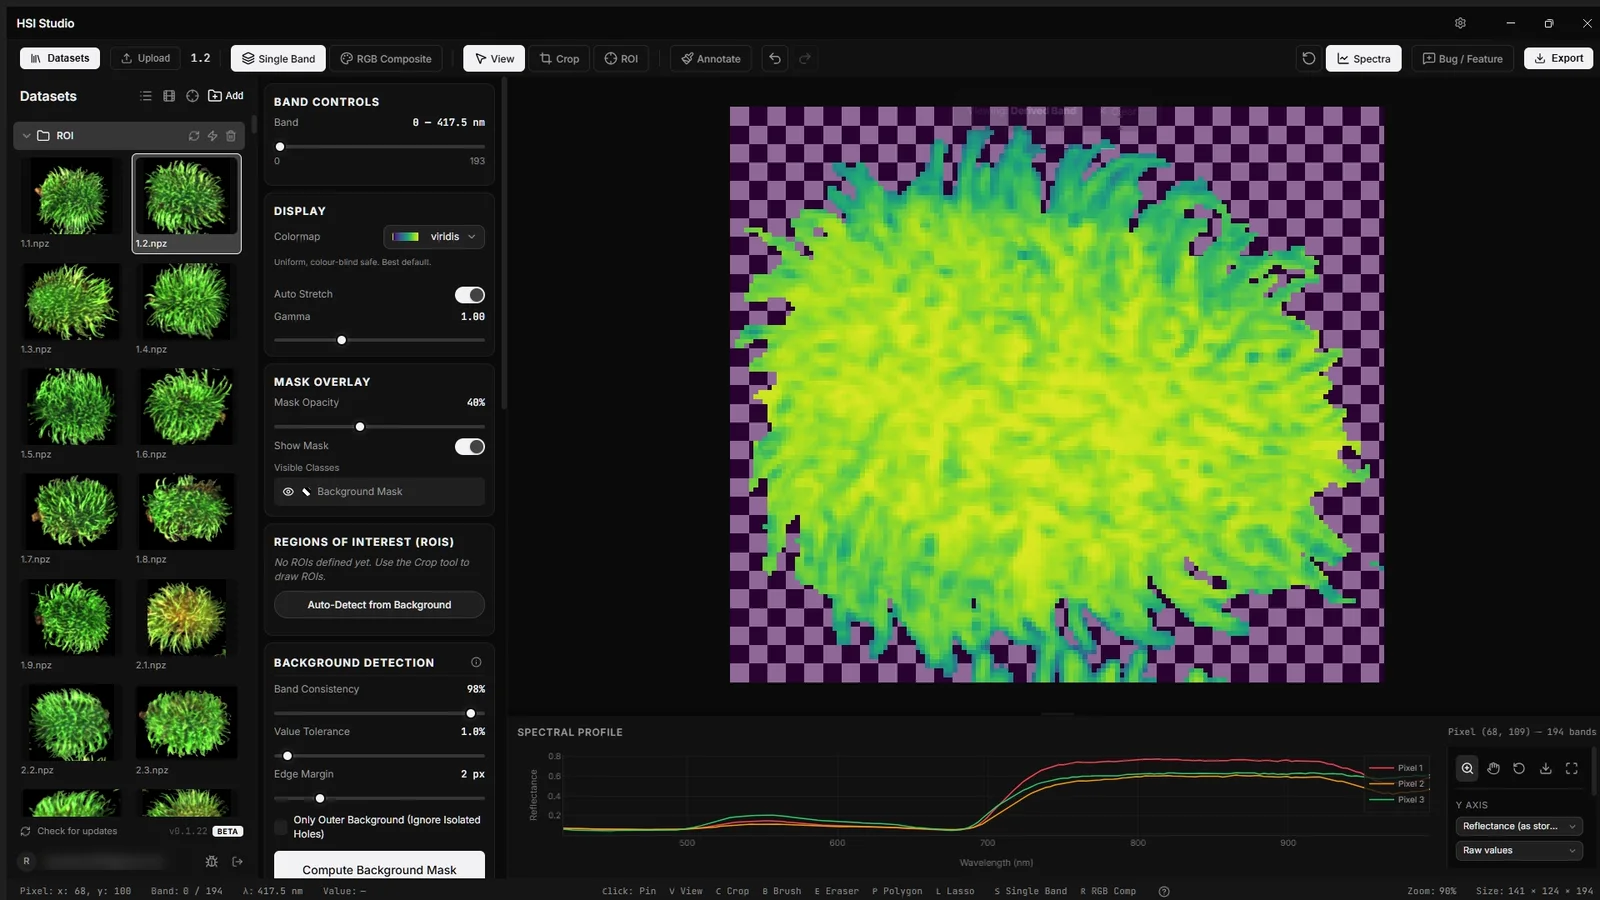Reset the spectral profile view
1600x900 pixels.
pos(1519,768)
